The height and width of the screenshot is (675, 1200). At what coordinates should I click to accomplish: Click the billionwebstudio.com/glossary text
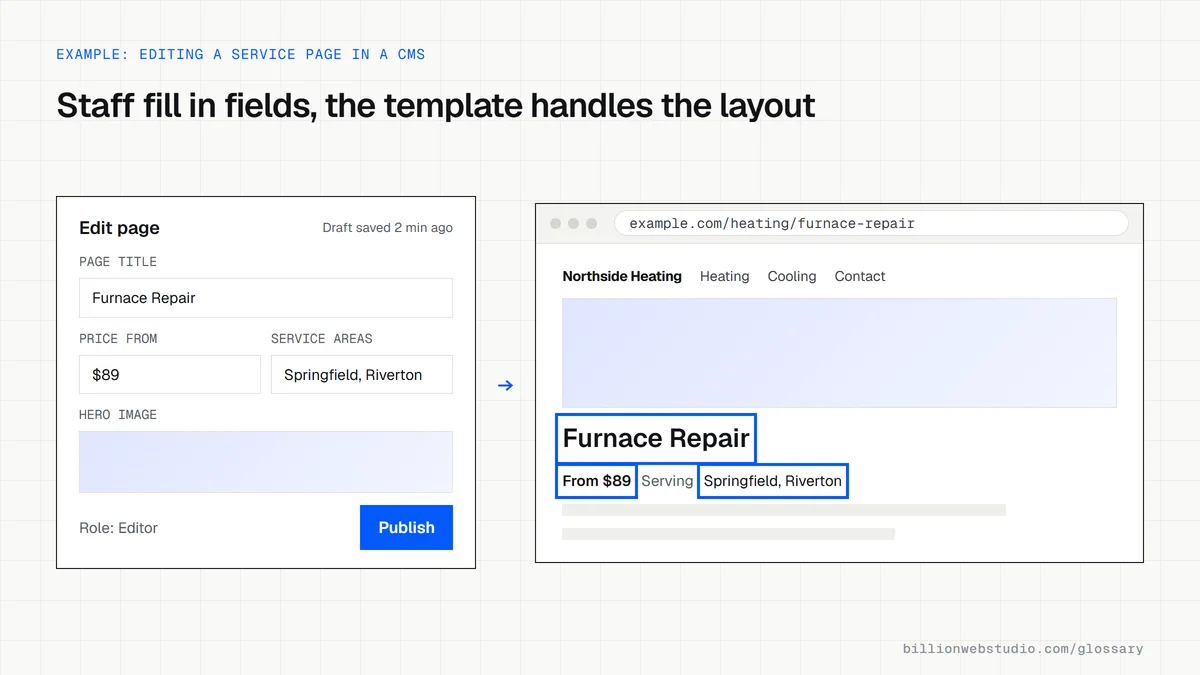[x=1022, y=649]
